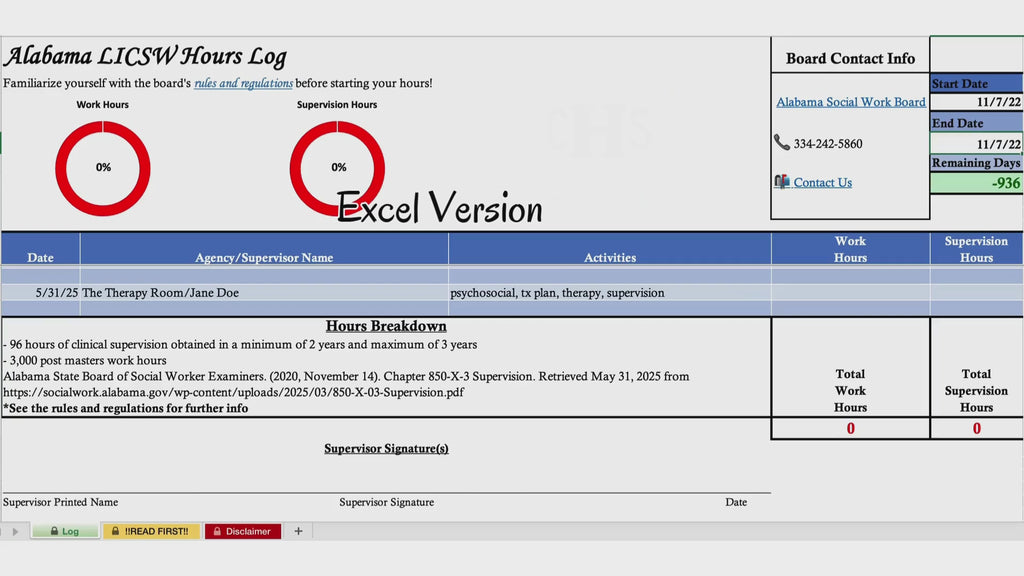
Task: Select the Remaining Days cell showing -936
Action: pos(976,183)
